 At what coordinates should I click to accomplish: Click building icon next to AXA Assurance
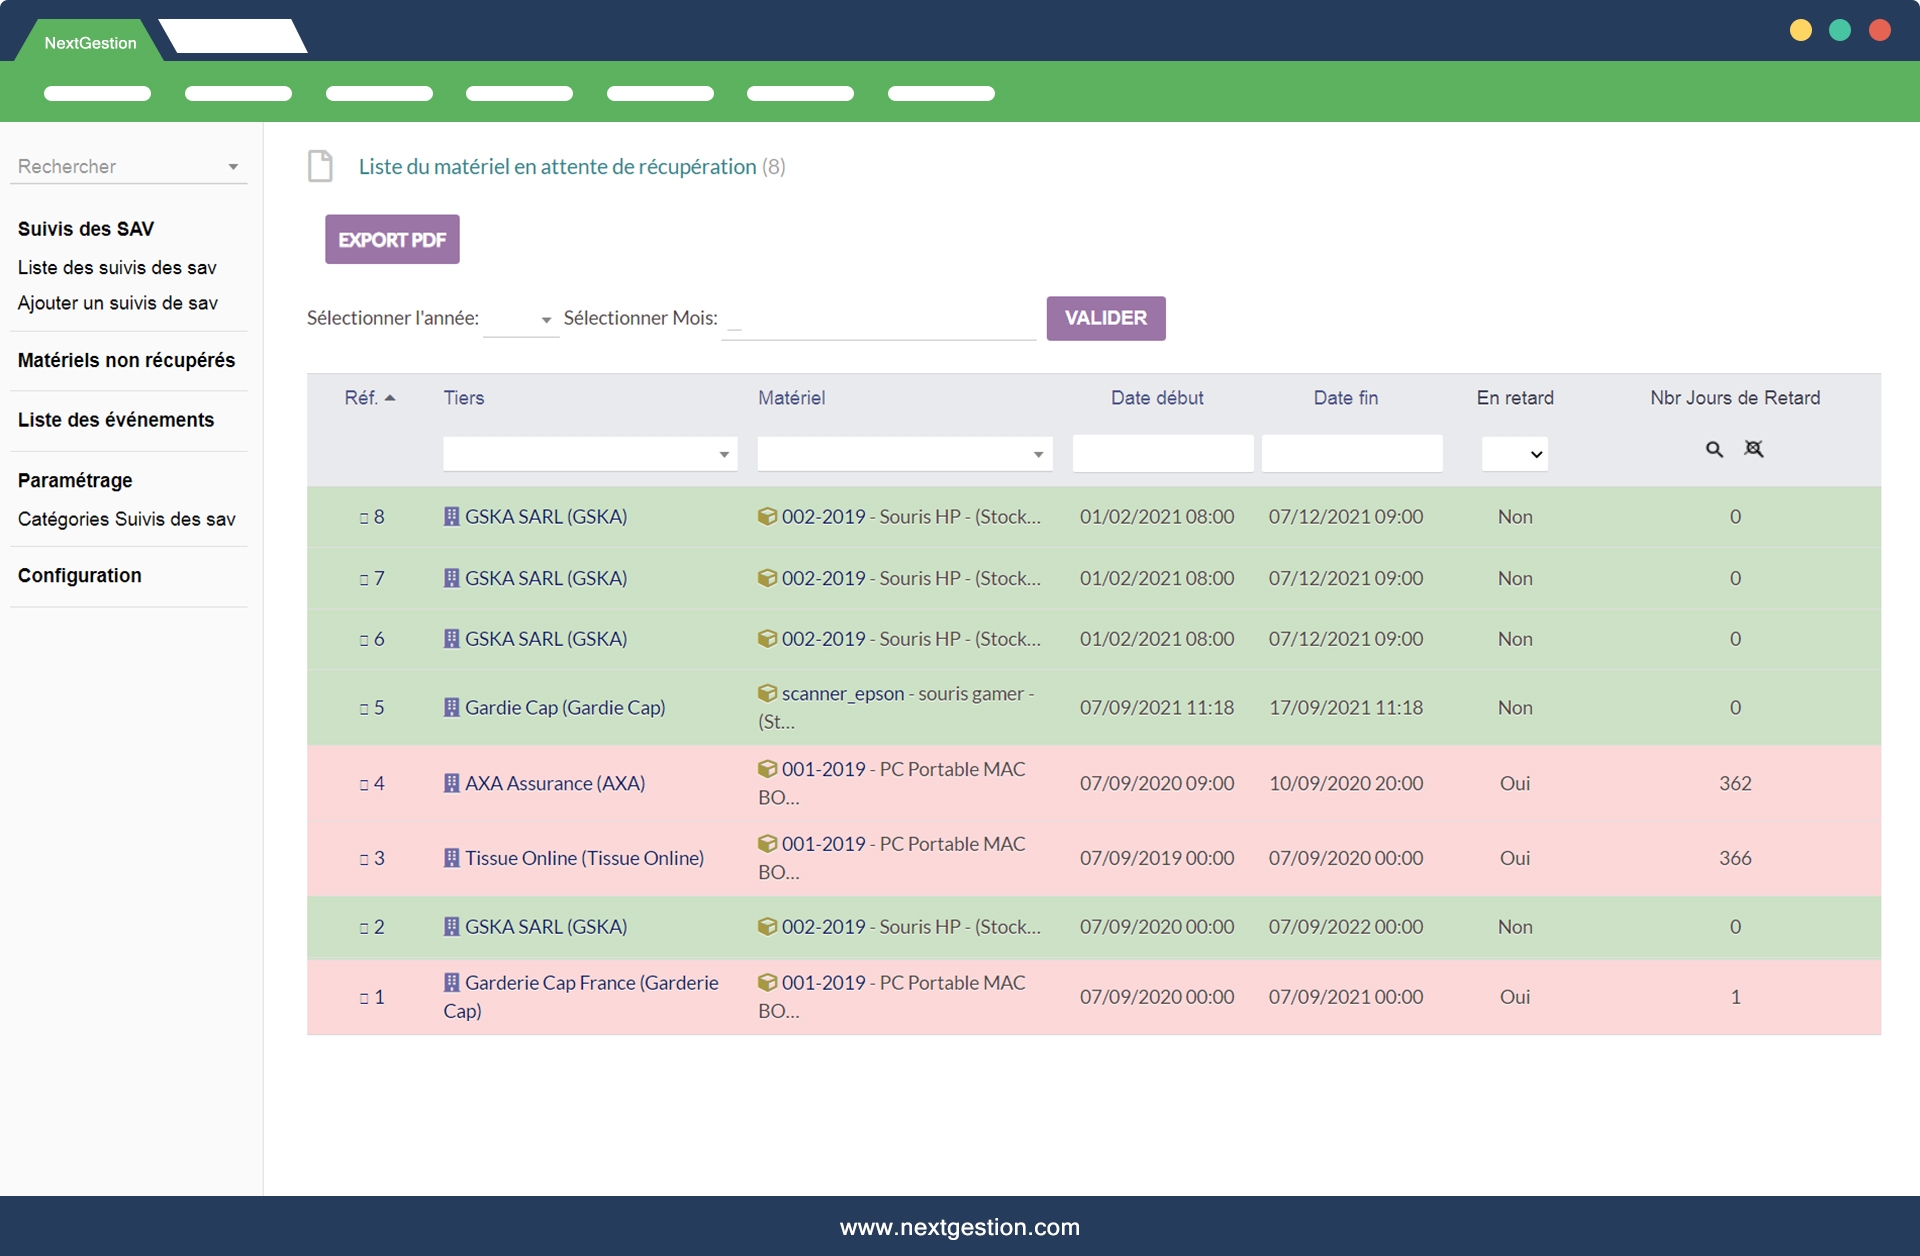(x=452, y=783)
